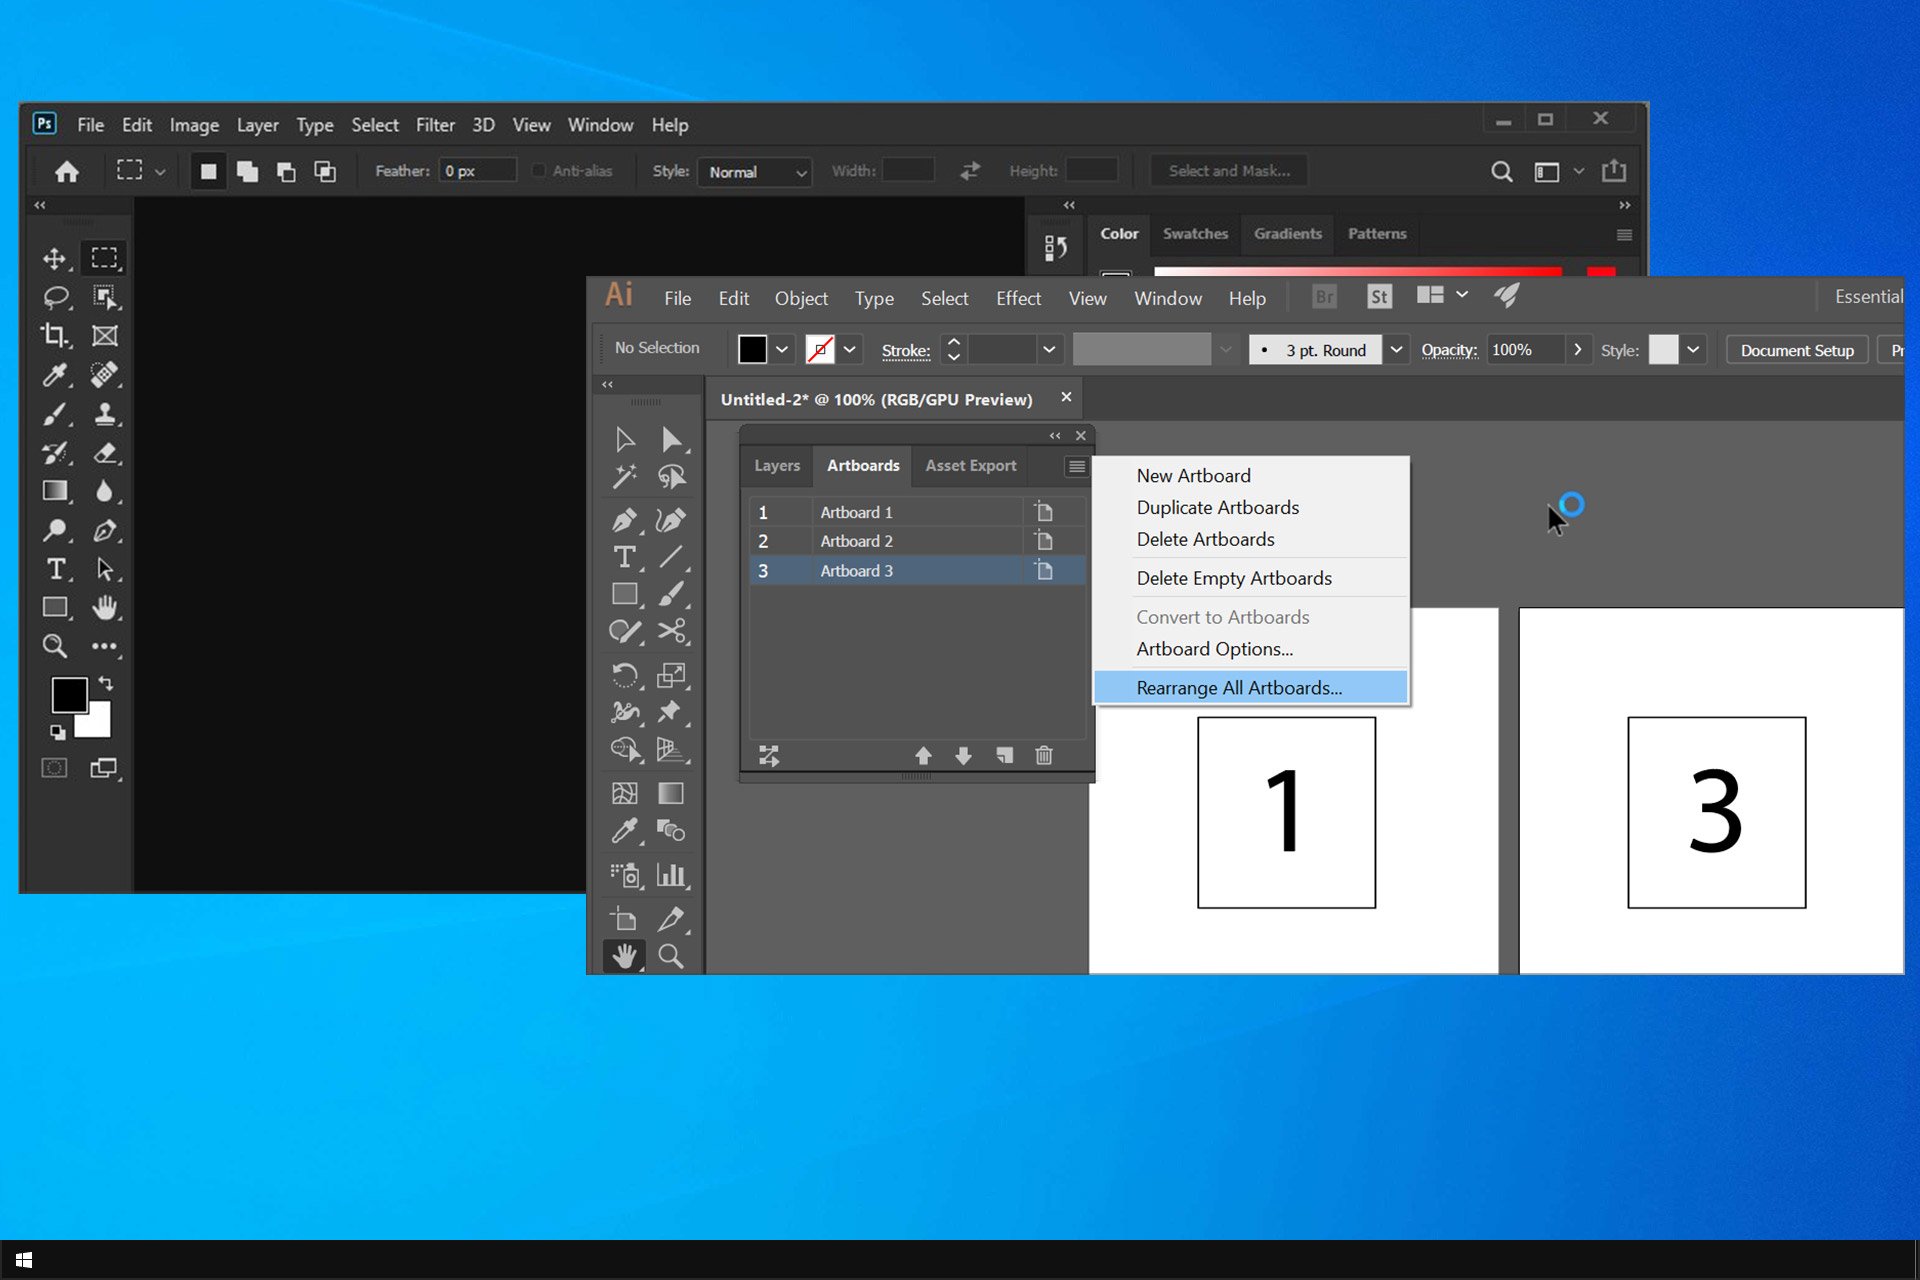Click the Delete Artboard trash icon
This screenshot has height=1280, width=1920.
pyautogui.click(x=1044, y=755)
